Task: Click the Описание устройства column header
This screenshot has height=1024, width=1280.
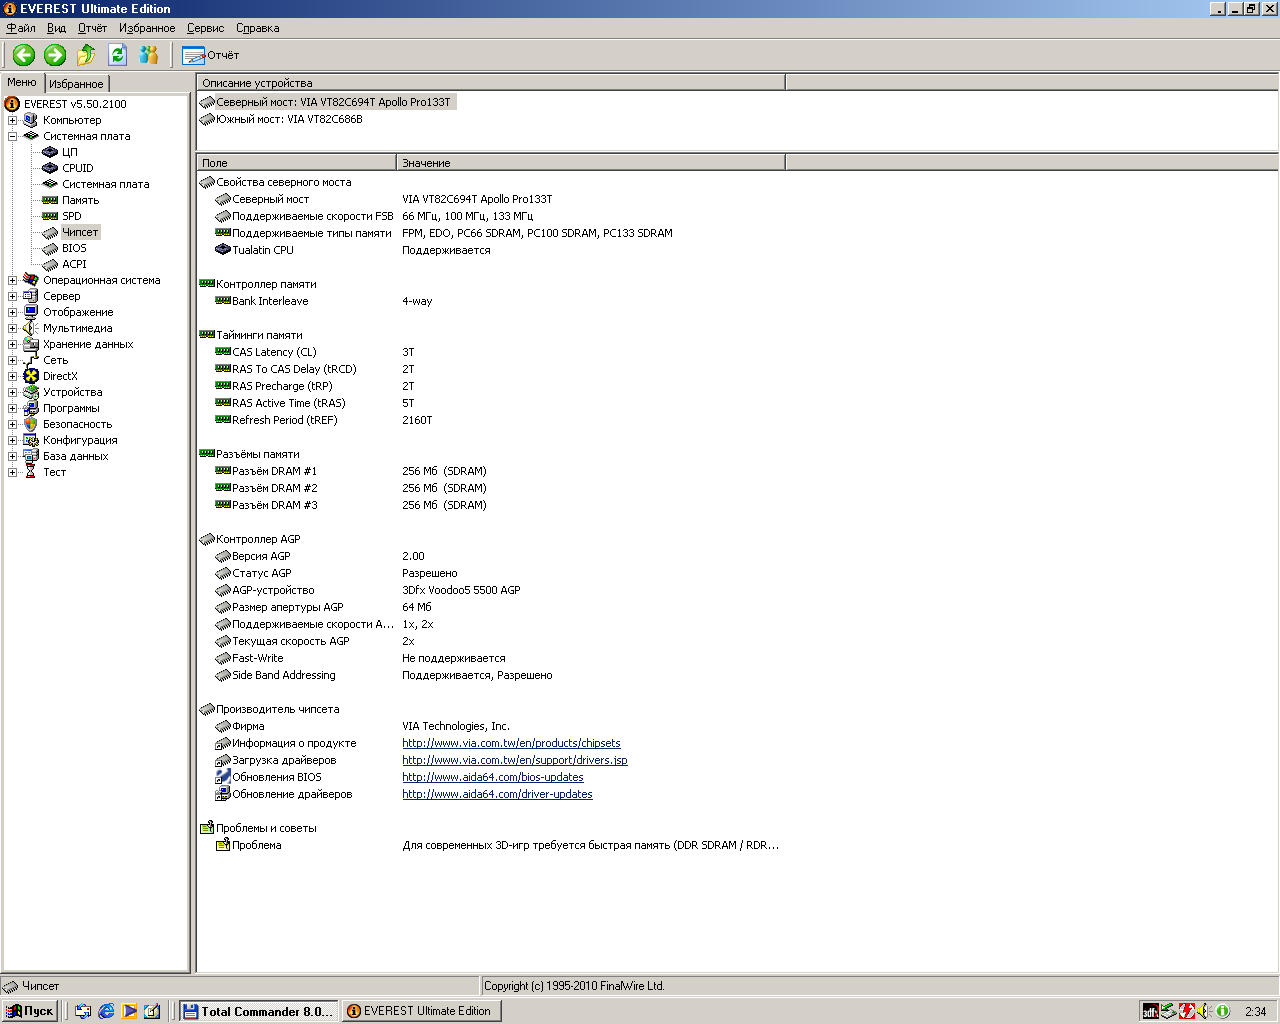Action: (491, 83)
